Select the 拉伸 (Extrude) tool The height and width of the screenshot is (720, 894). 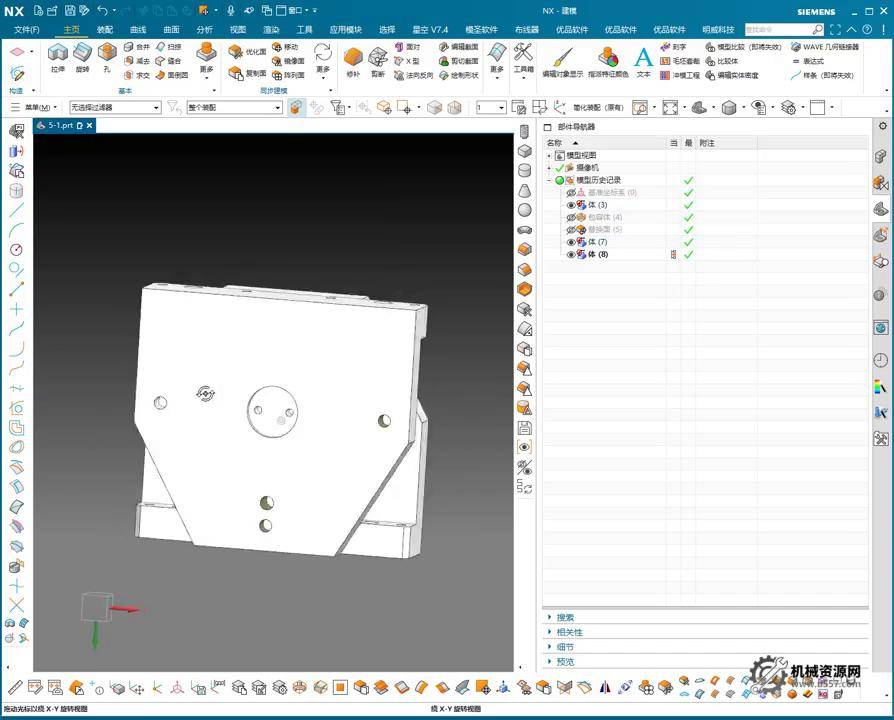click(57, 56)
